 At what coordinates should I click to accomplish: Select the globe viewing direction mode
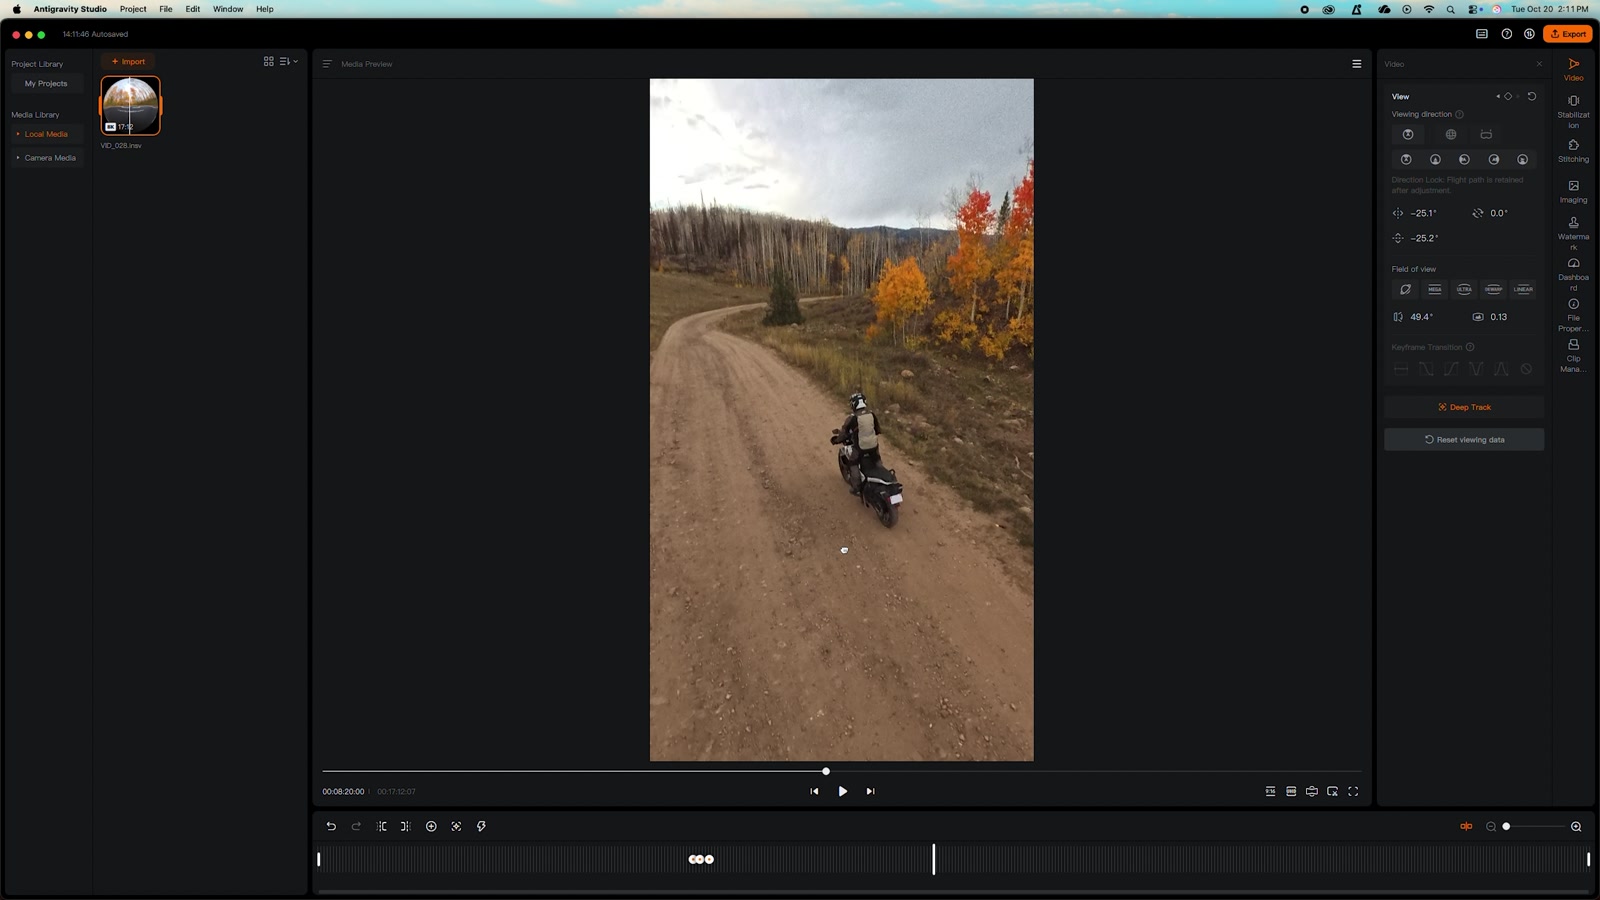pos(1451,134)
